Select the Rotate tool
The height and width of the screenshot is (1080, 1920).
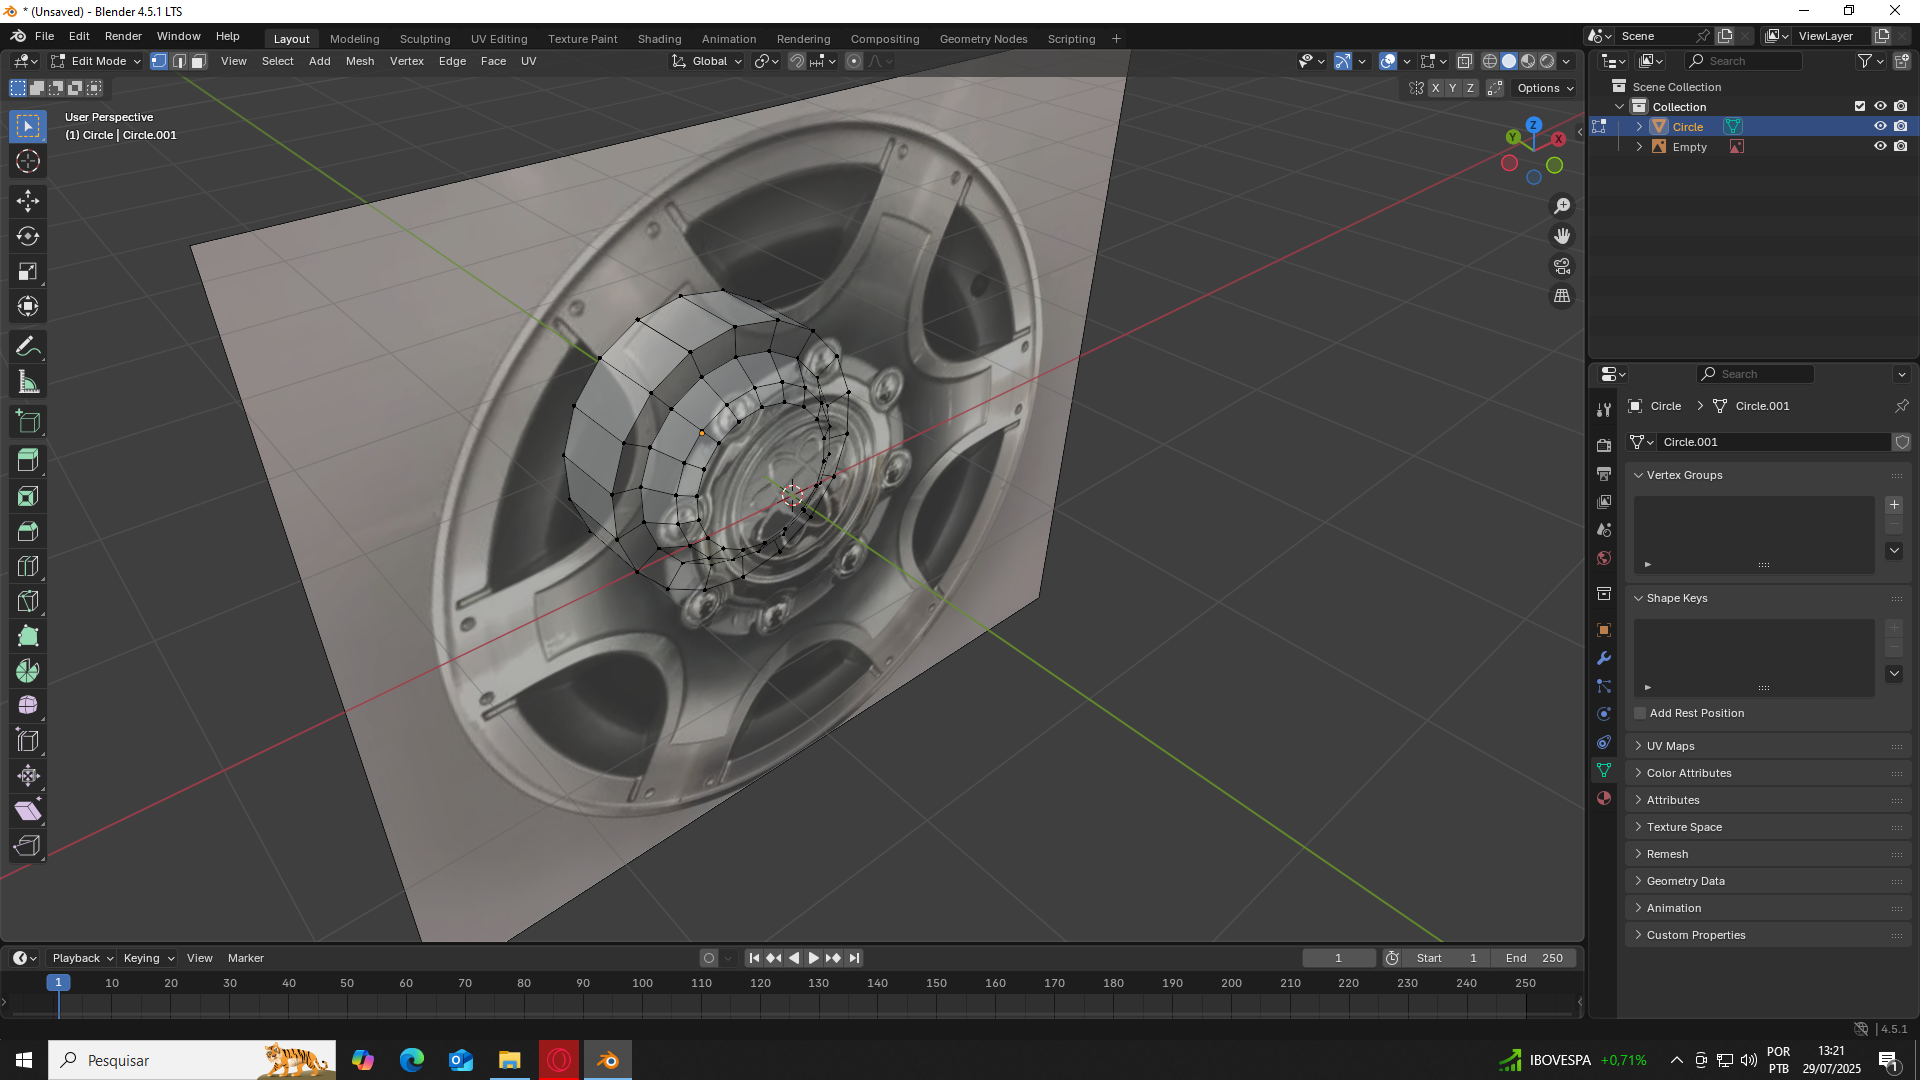[x=28, y=236]
